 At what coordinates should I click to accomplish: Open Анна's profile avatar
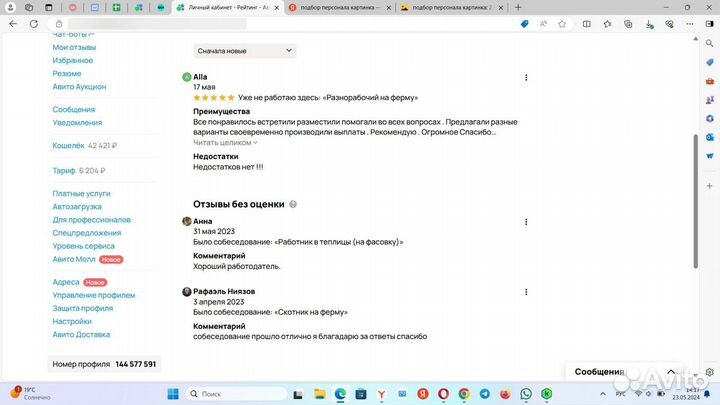(x=186, y=221)
